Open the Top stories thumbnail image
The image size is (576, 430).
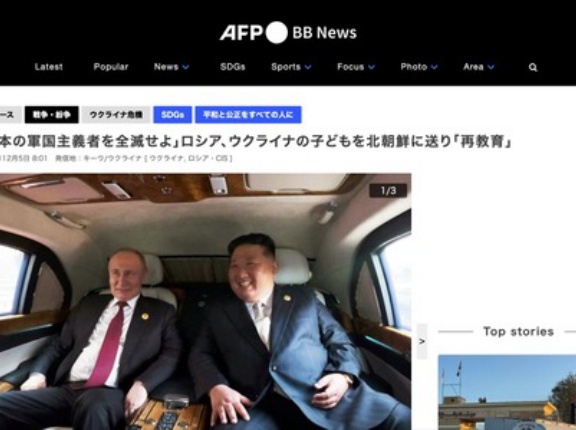(x=507, y=392)
